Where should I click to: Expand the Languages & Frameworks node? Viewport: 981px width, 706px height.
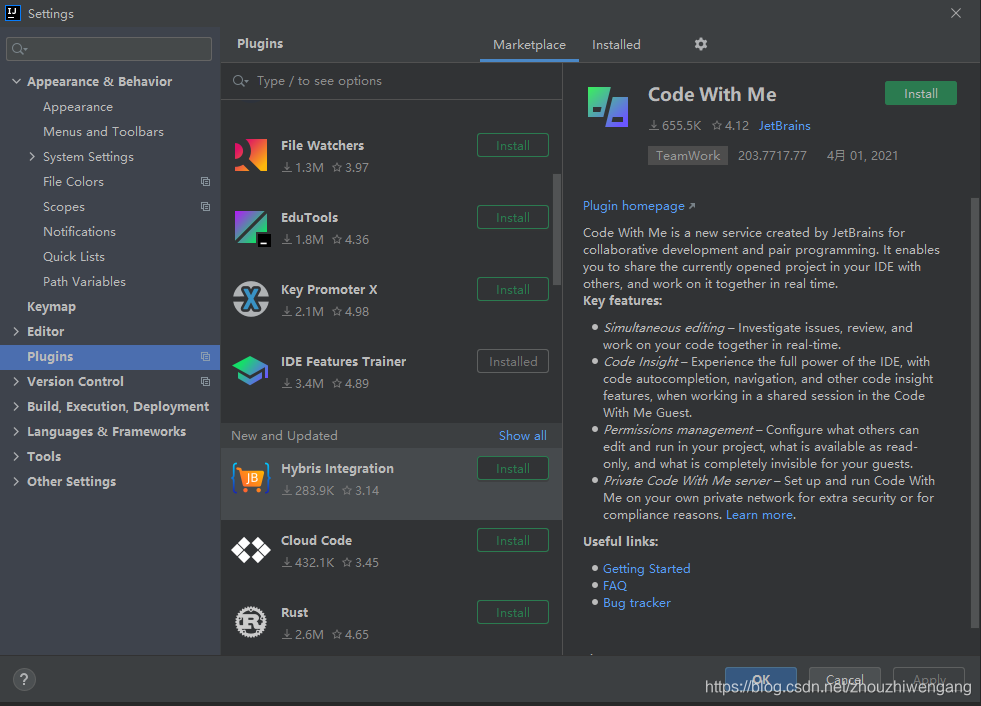pyautogui.click(x=16, y=431)
